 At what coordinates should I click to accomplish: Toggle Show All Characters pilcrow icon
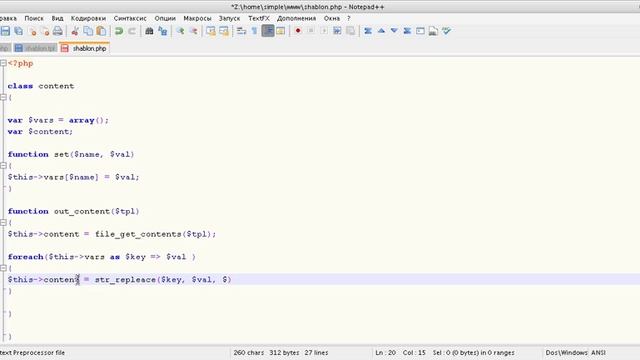point(254,31)
